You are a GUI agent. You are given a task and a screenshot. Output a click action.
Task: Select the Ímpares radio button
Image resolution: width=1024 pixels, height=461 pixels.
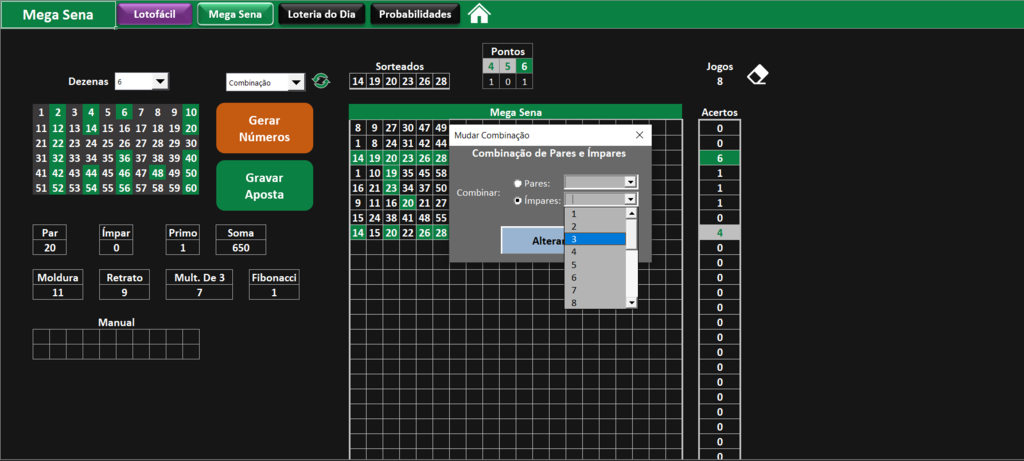tap(518, 201)
